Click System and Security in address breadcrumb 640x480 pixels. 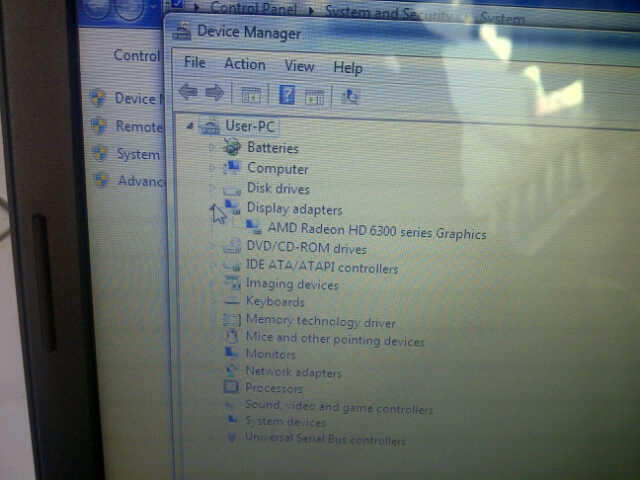(x=390, y=12)
